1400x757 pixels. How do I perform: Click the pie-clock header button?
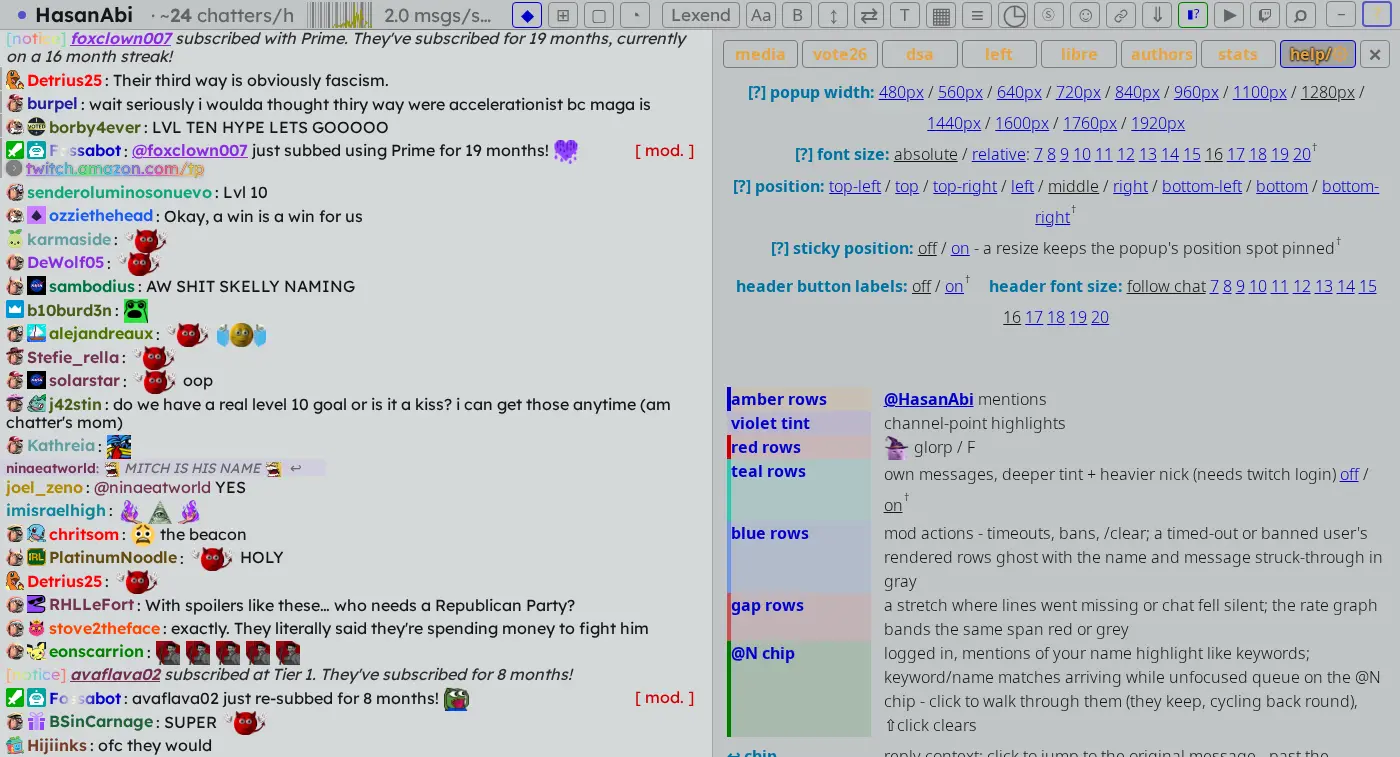click(1013, 15)
